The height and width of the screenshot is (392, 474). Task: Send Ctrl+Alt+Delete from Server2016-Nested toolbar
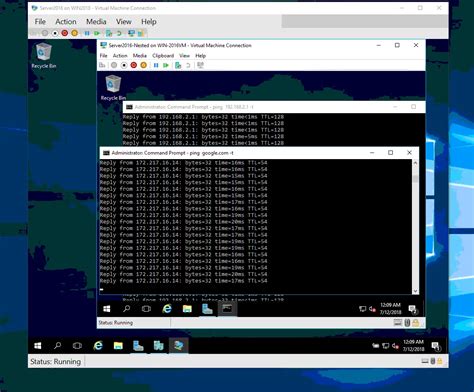coord(102,65)
